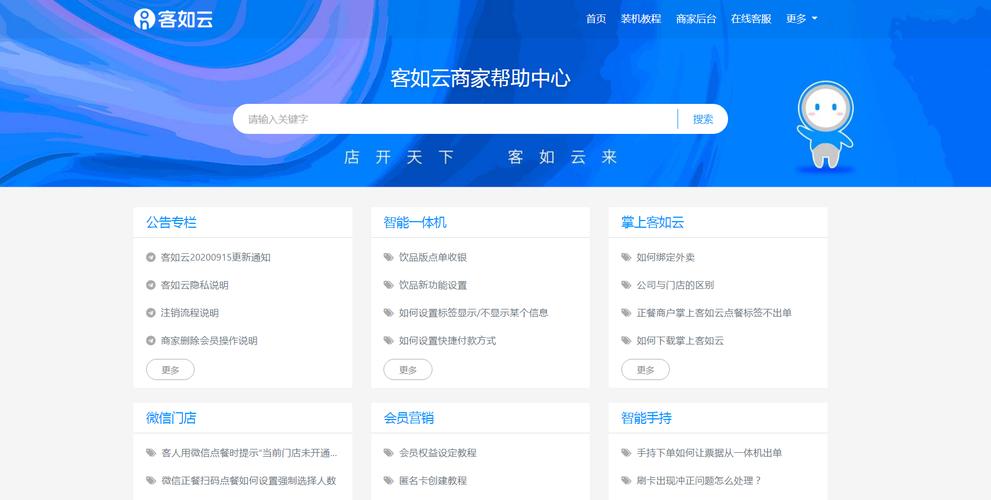Click the 客如云商家帮助中心 title text
This screenshot has height=500, width=991.
coord(480,78)
